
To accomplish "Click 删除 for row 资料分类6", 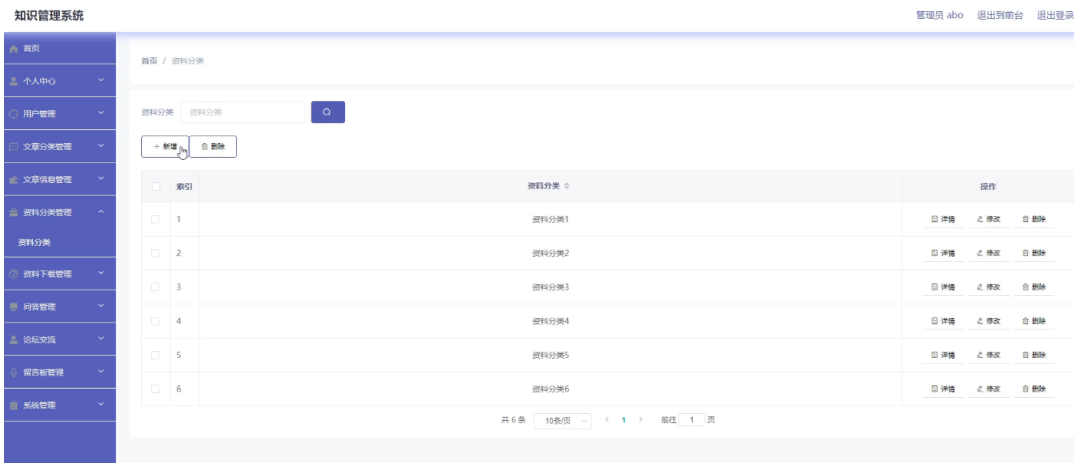I will click(x=1034, y=389).
